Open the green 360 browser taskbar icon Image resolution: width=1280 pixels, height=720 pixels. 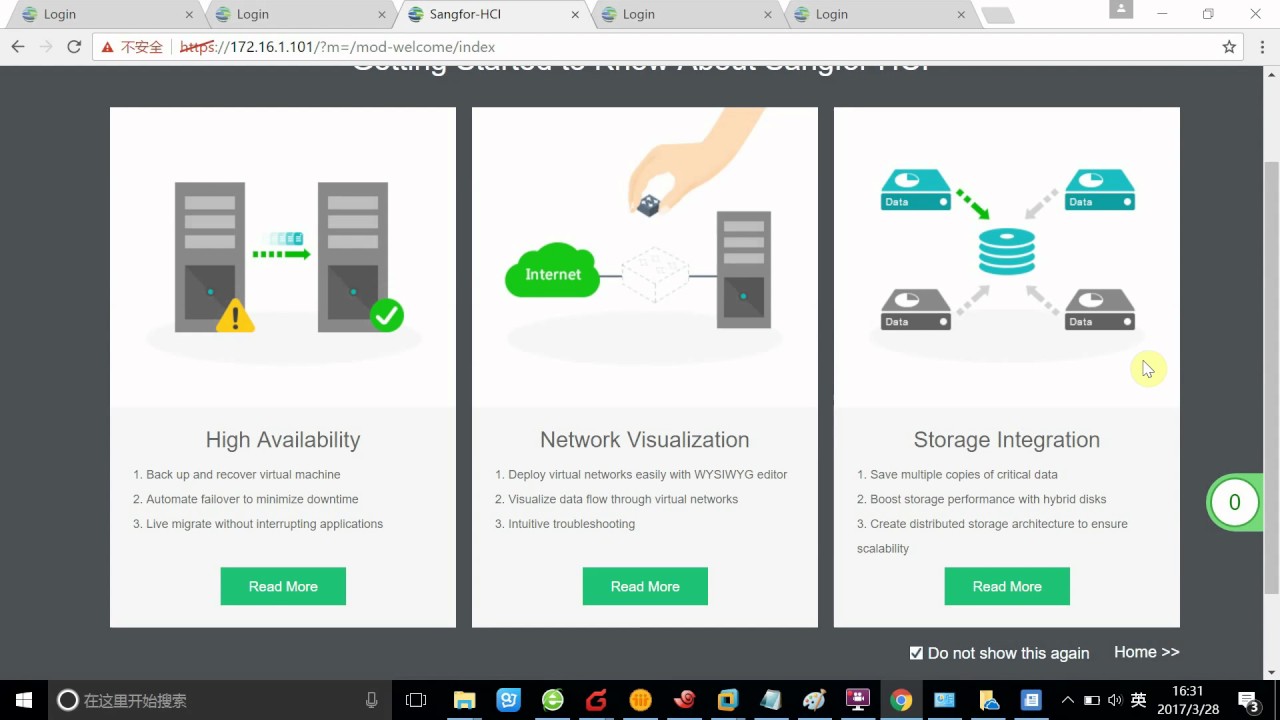point(552,700)
